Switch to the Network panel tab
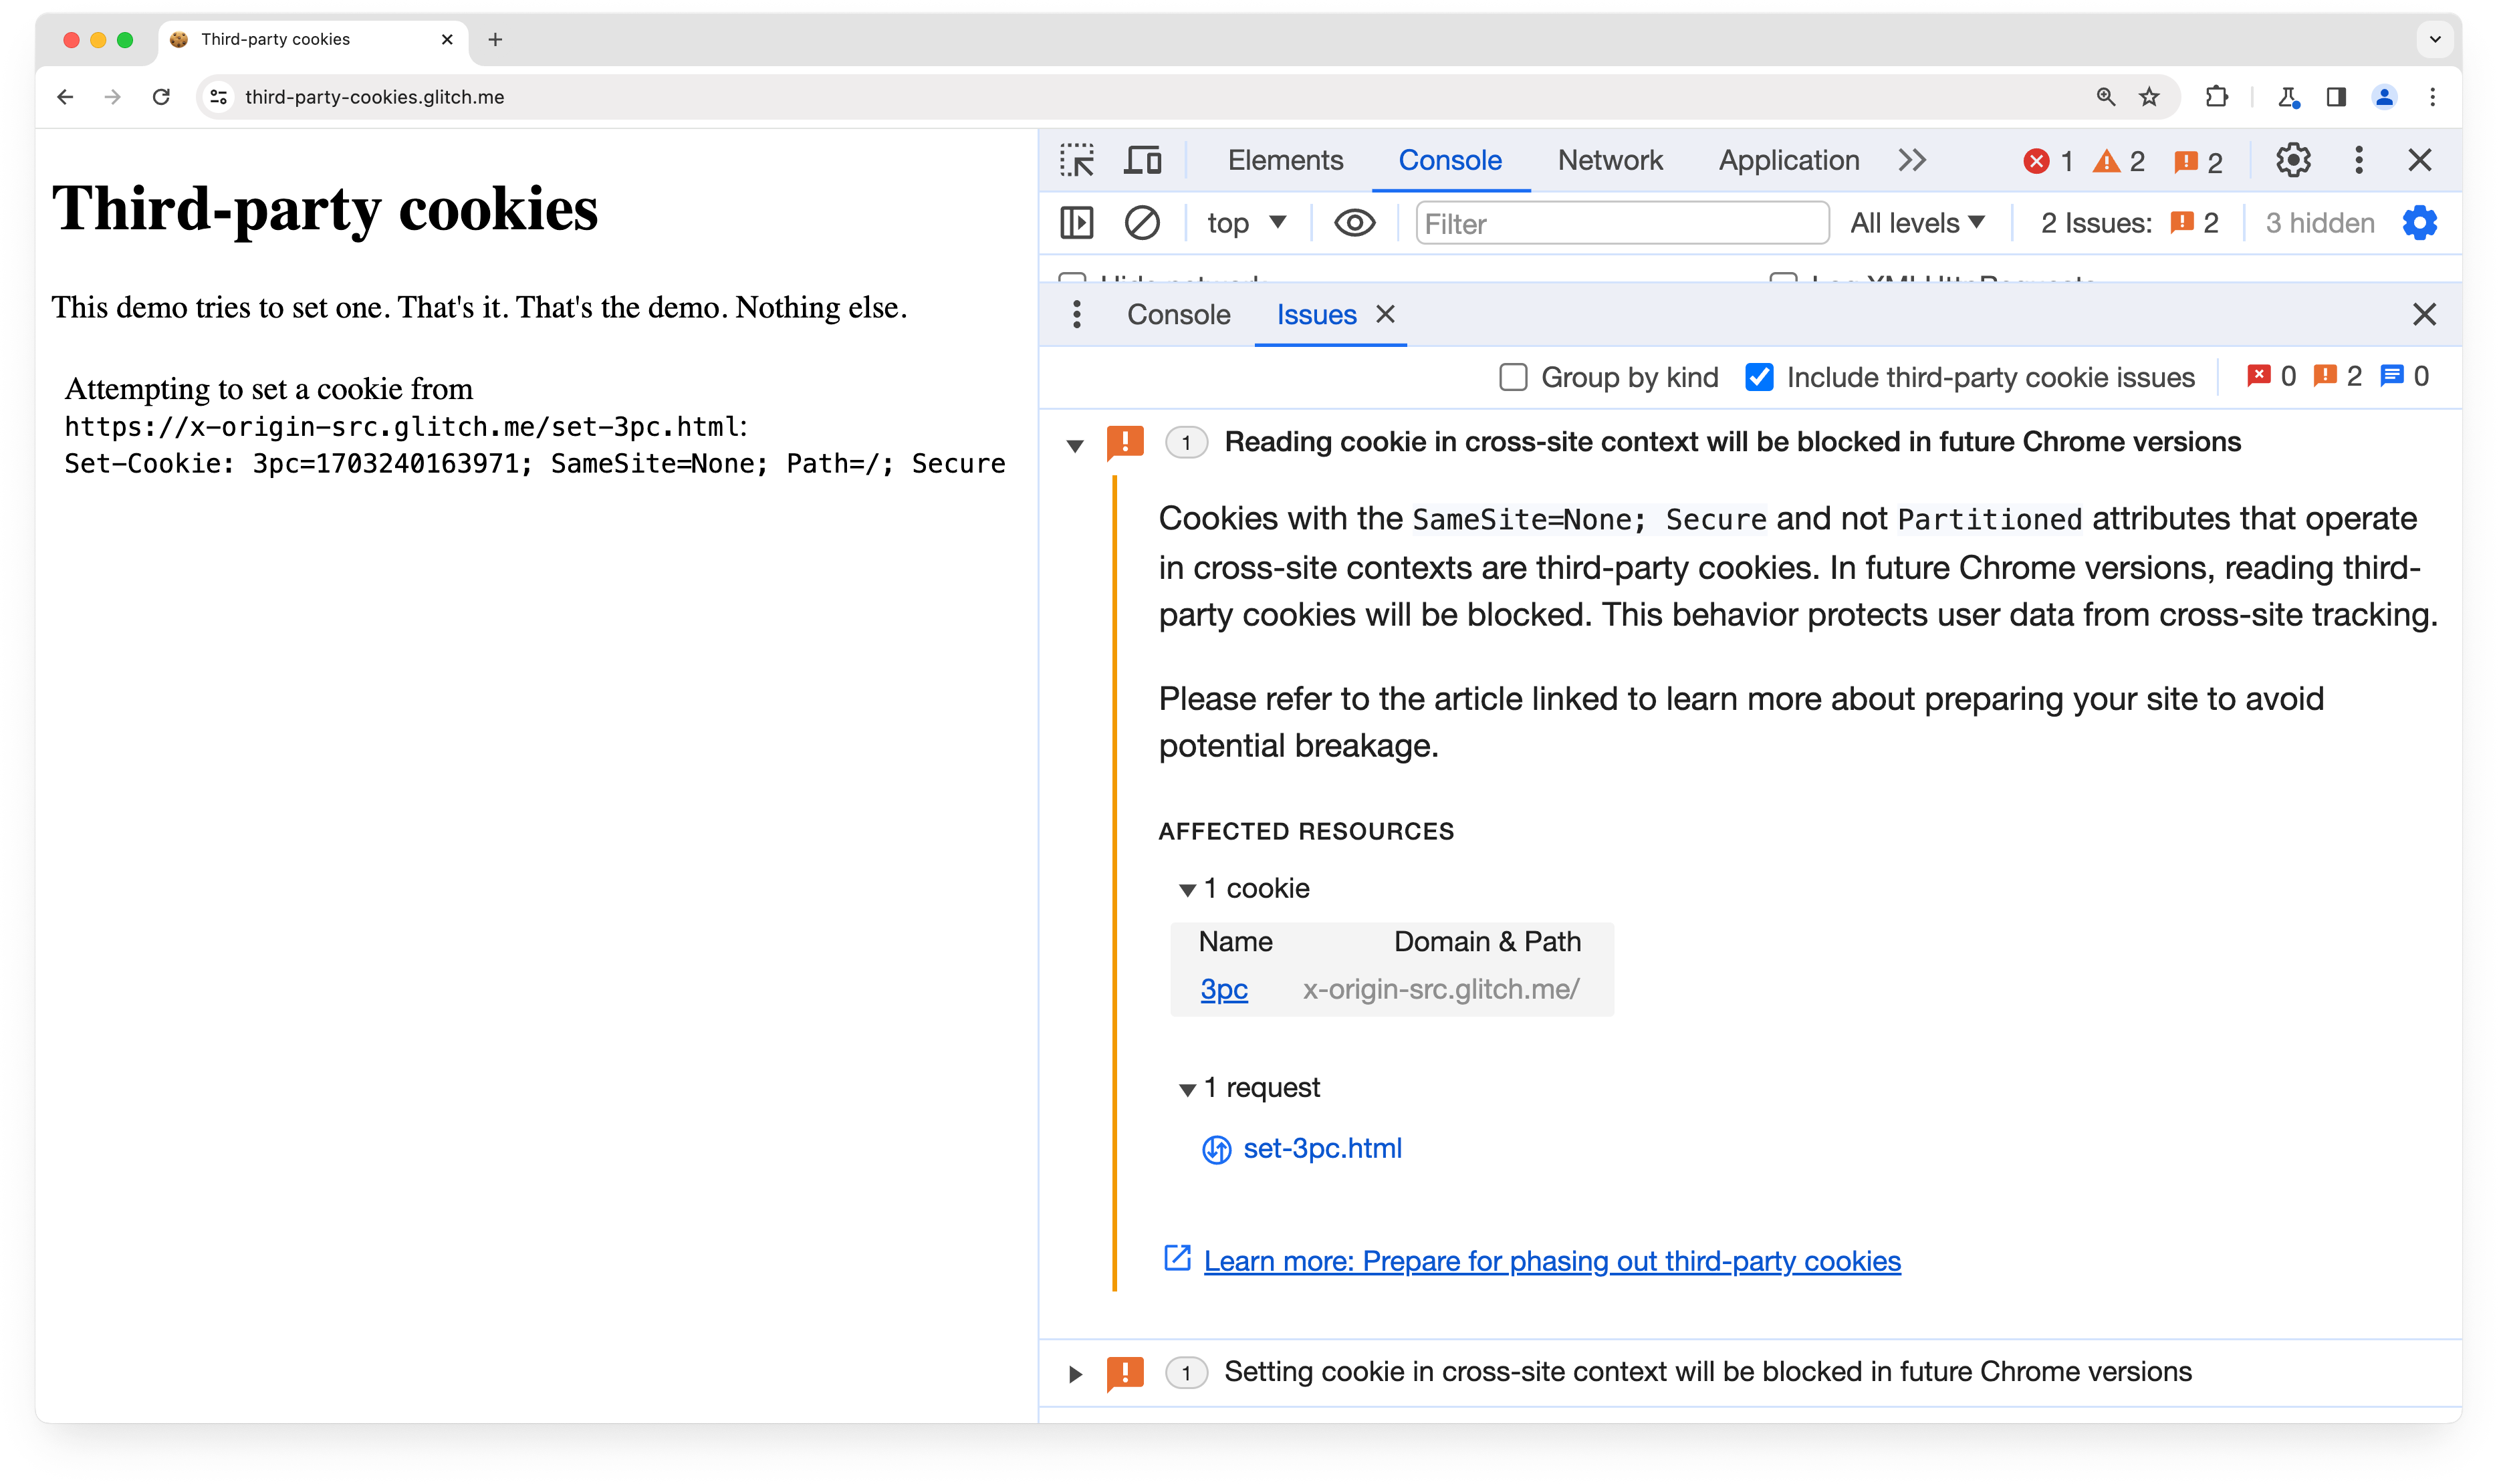Screen dimensions: 2499x1484 coord(1609,159)
